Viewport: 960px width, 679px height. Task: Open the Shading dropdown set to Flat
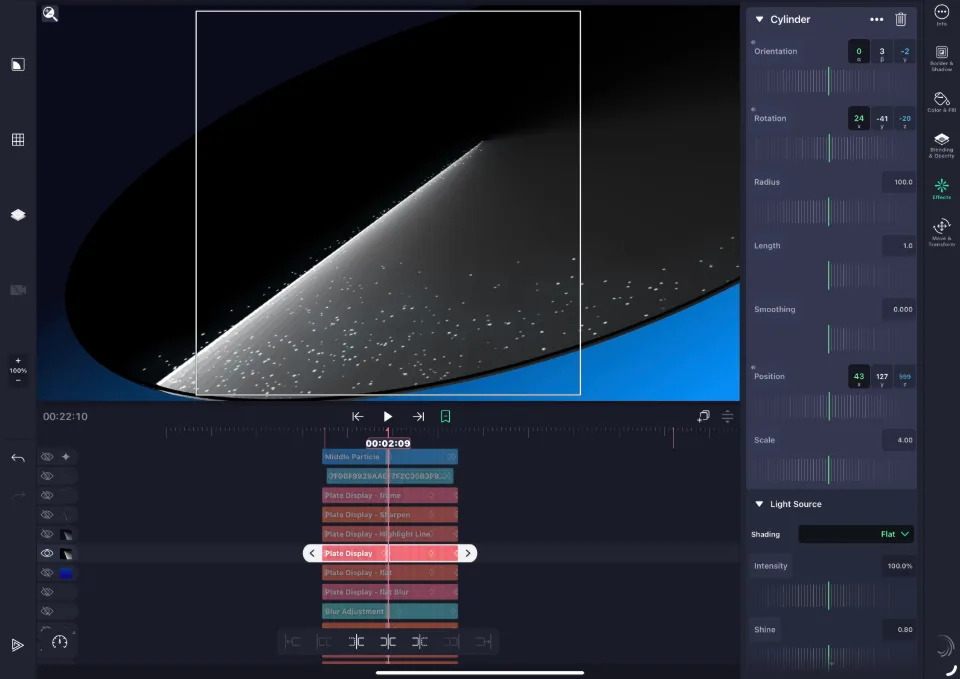pyautogui.click(x=856, y=534)
